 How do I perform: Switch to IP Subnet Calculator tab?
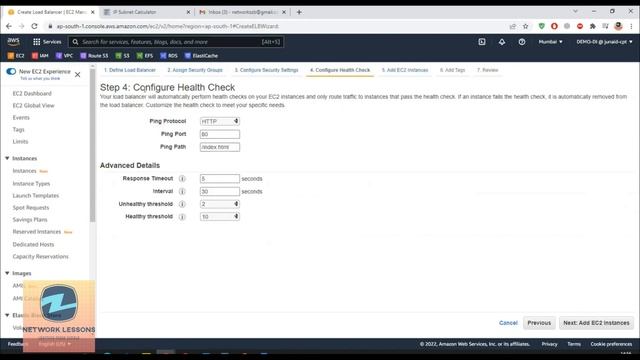[147, 12]
